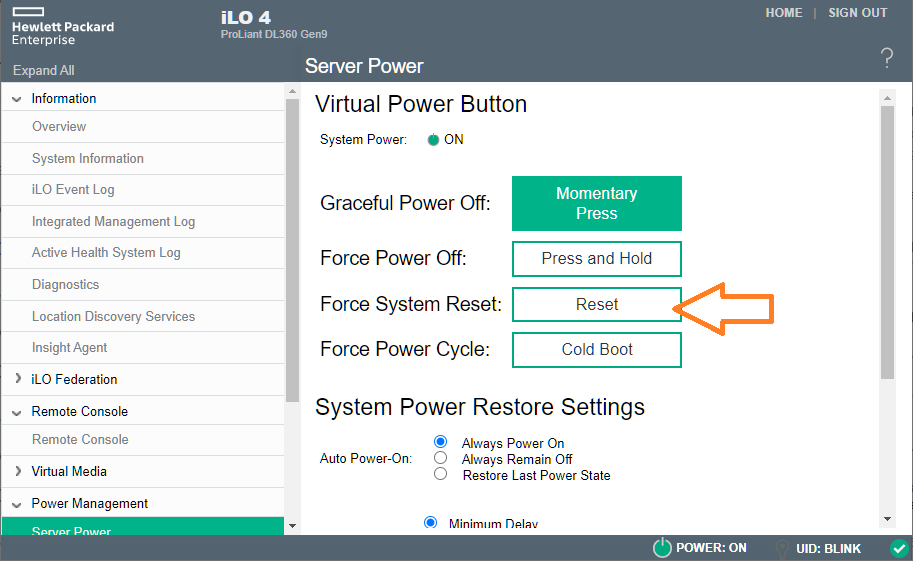Select Server Power menu item
The width and height of the screenshot is (913, 561).
point(143,526)
